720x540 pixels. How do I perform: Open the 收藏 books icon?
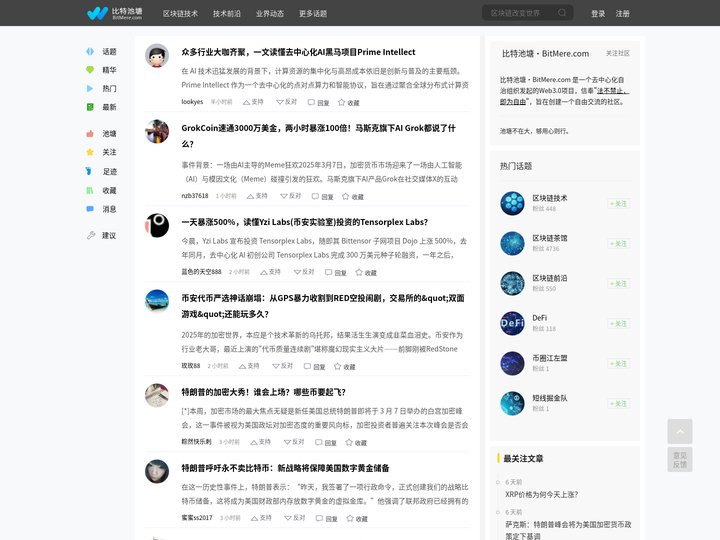click(90, 190)
